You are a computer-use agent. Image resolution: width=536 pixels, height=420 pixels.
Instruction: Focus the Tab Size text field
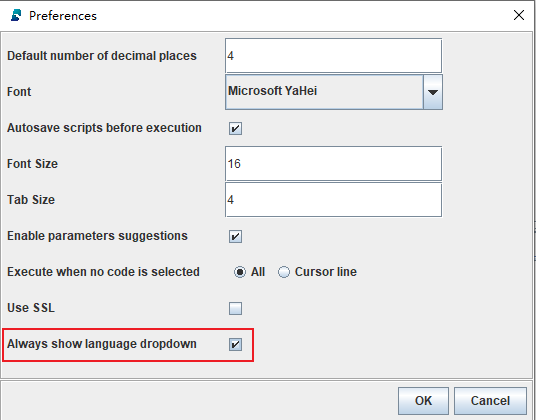[x=334, y=200]
